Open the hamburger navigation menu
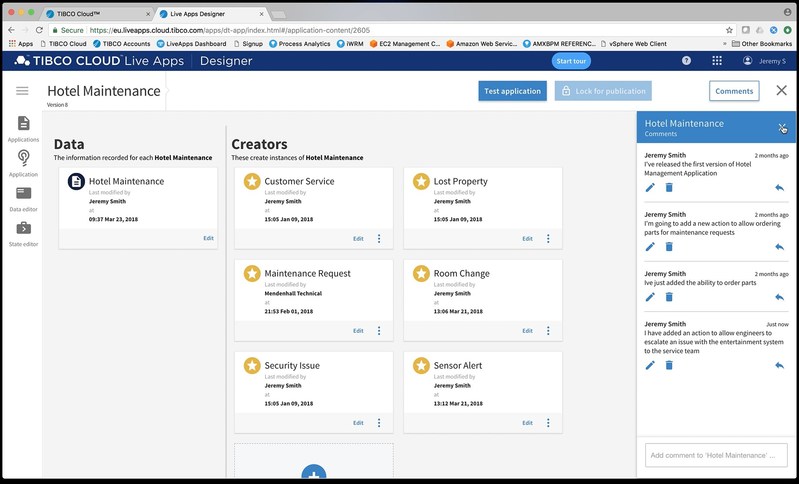Viewport: 799px width, 484px height. click(x=22, y=91)
